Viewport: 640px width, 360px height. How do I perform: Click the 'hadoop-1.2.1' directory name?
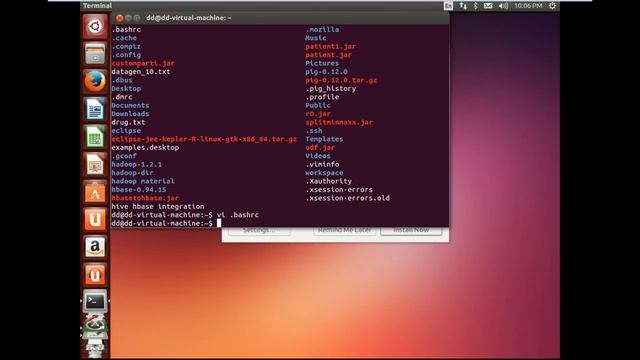tap(136, 164)
